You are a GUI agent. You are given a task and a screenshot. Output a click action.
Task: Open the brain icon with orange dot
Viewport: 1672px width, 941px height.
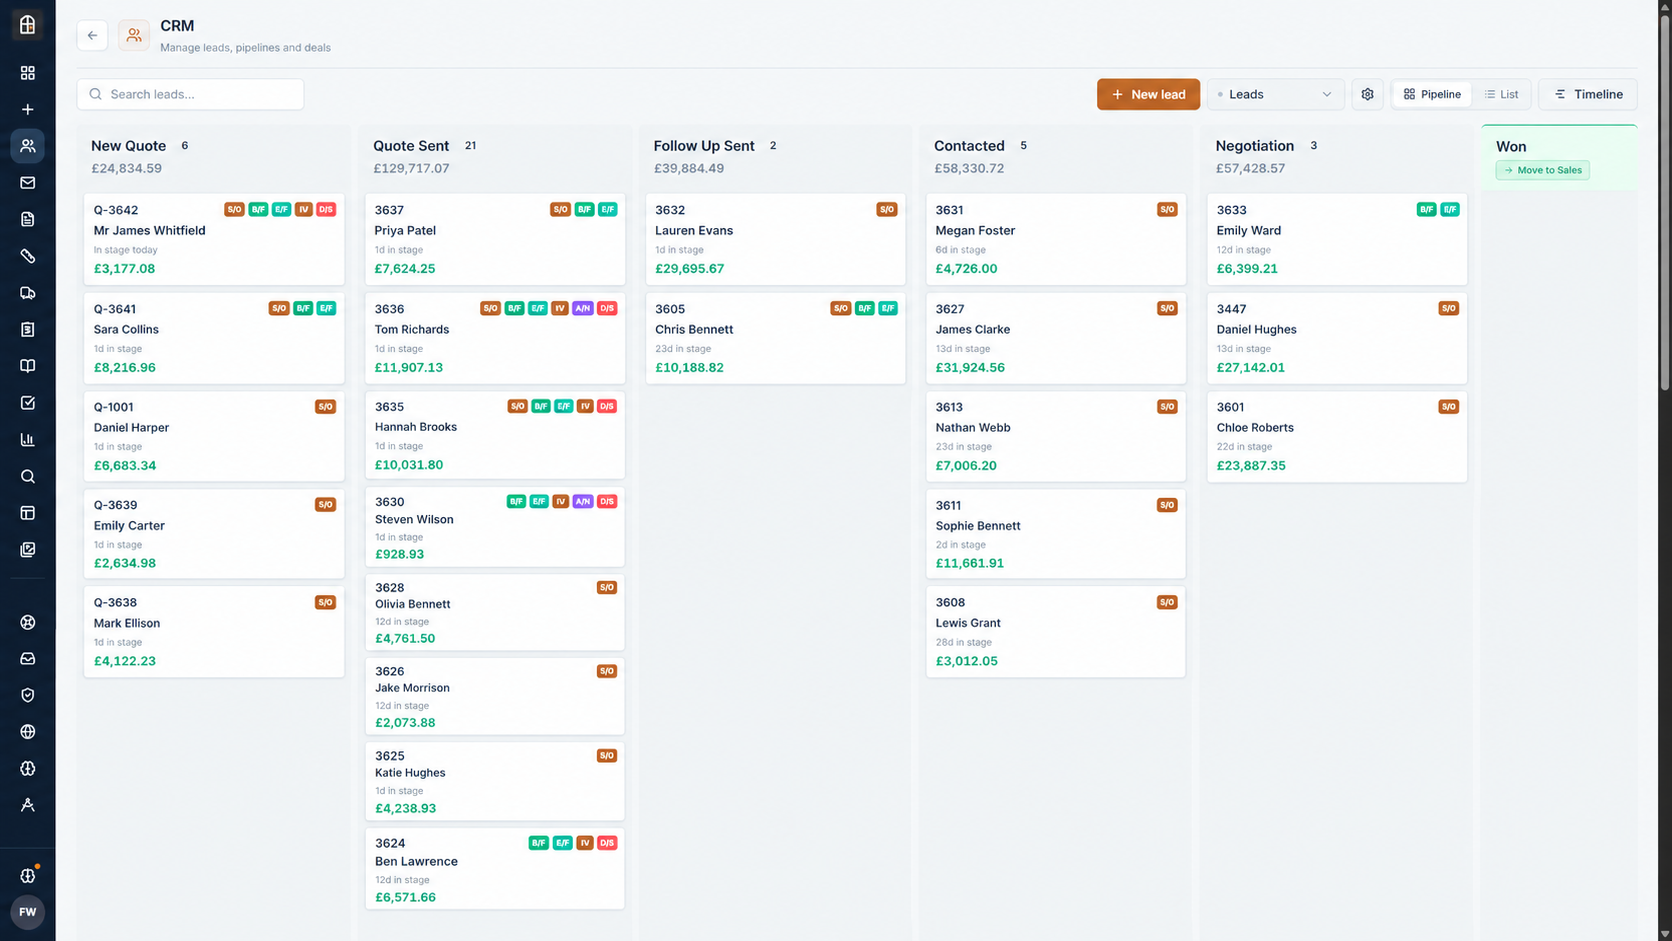pos(28,875)
